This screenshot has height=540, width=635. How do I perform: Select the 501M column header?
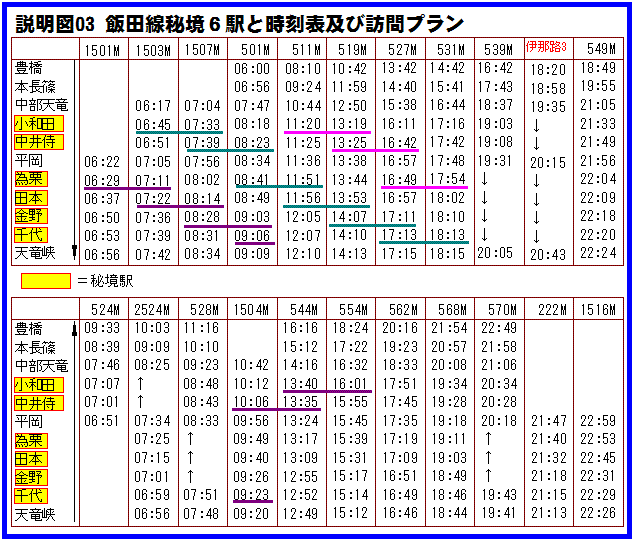[255, 50]
